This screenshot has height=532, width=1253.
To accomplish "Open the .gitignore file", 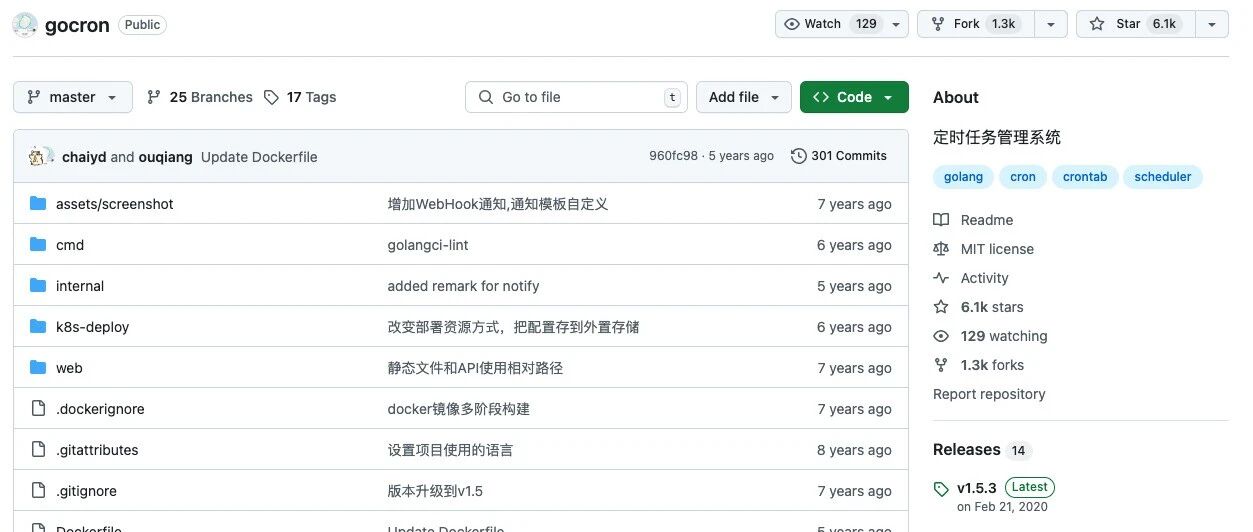I will [86, 491].
